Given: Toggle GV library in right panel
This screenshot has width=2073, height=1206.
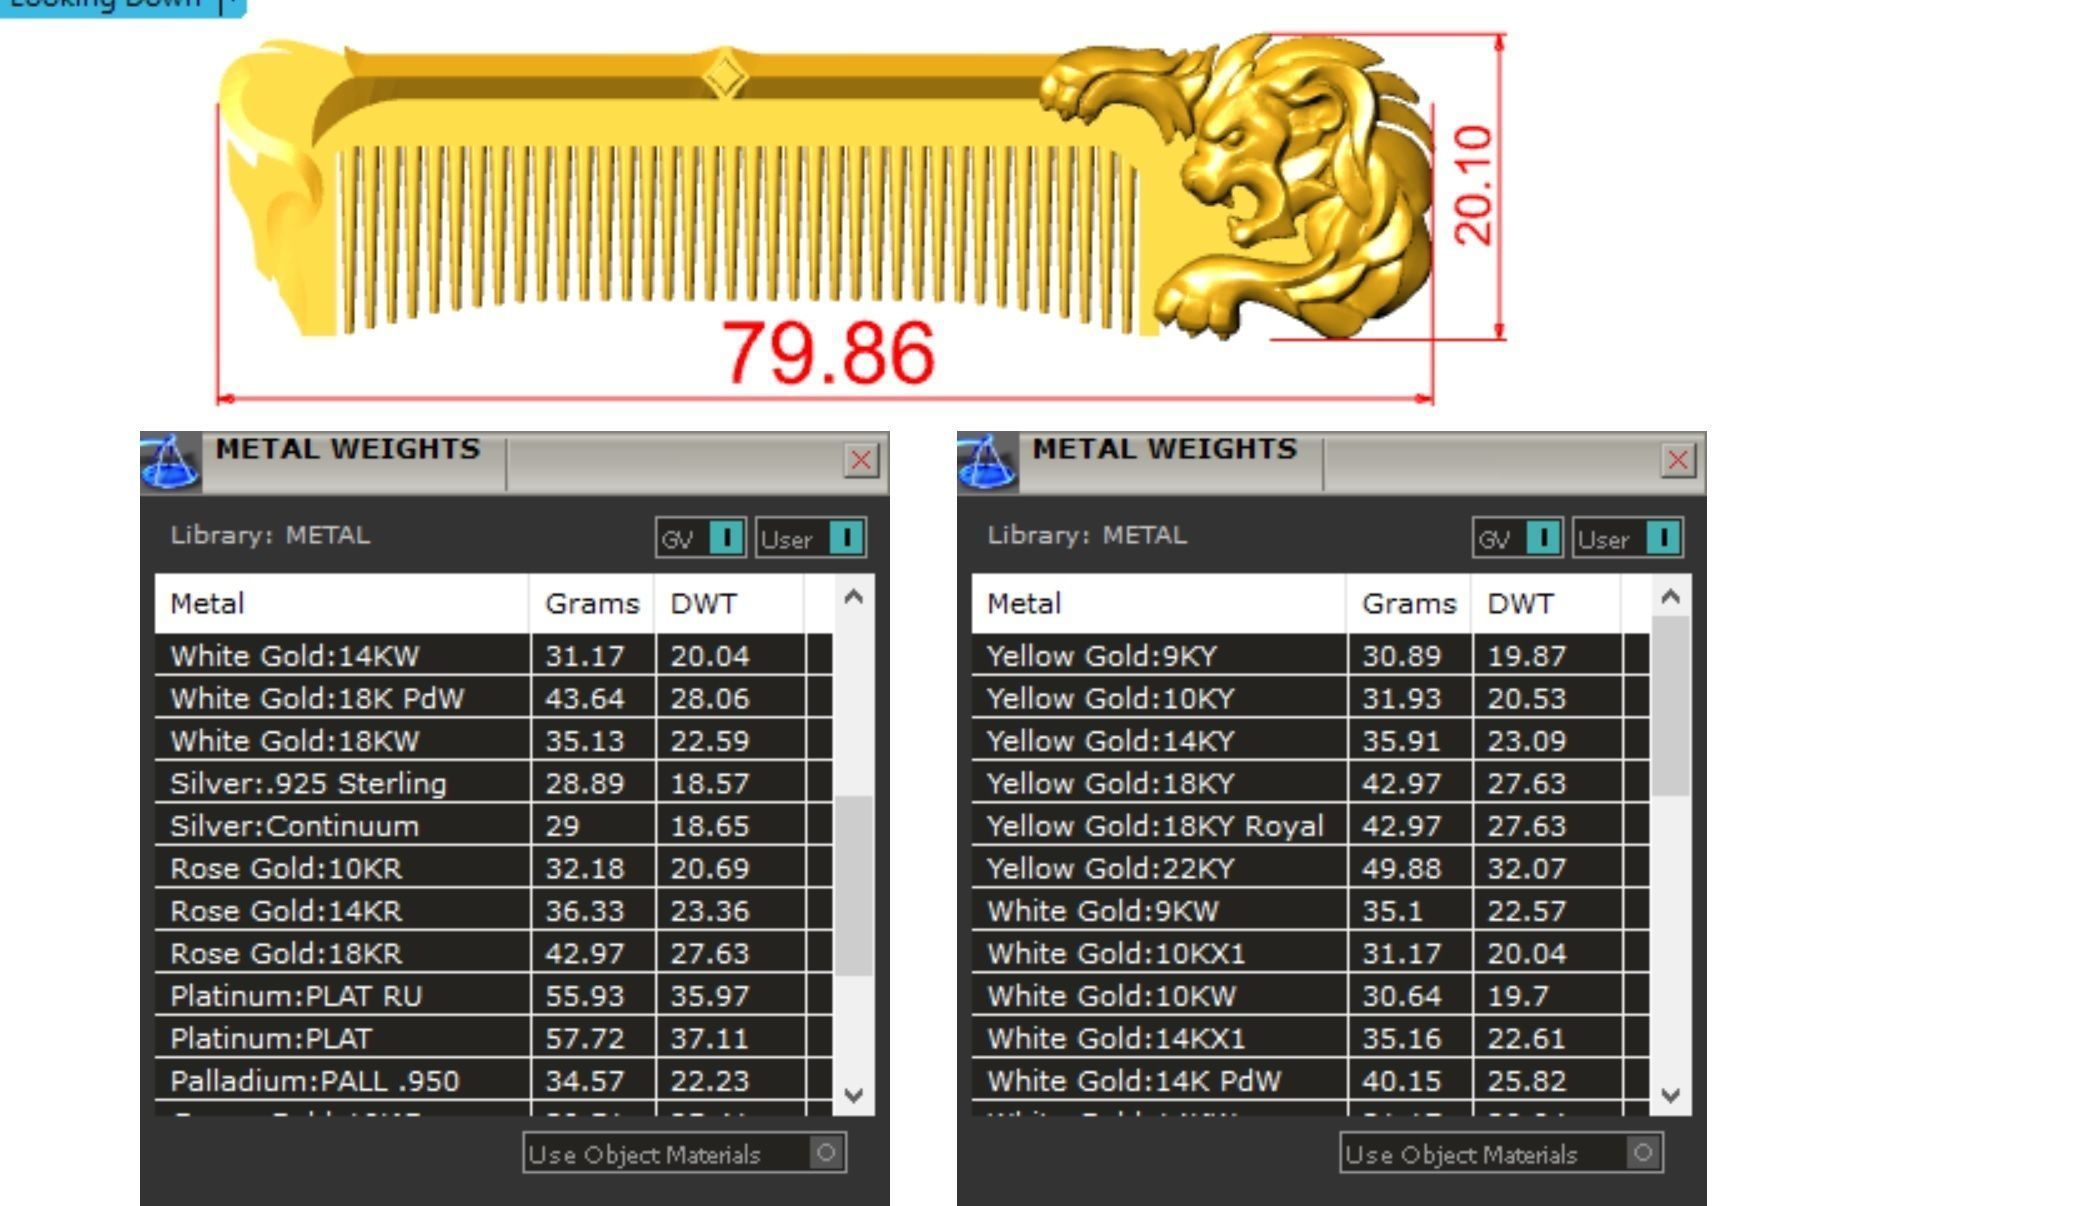Looking at the screenshot, I should coord(1518,538).
